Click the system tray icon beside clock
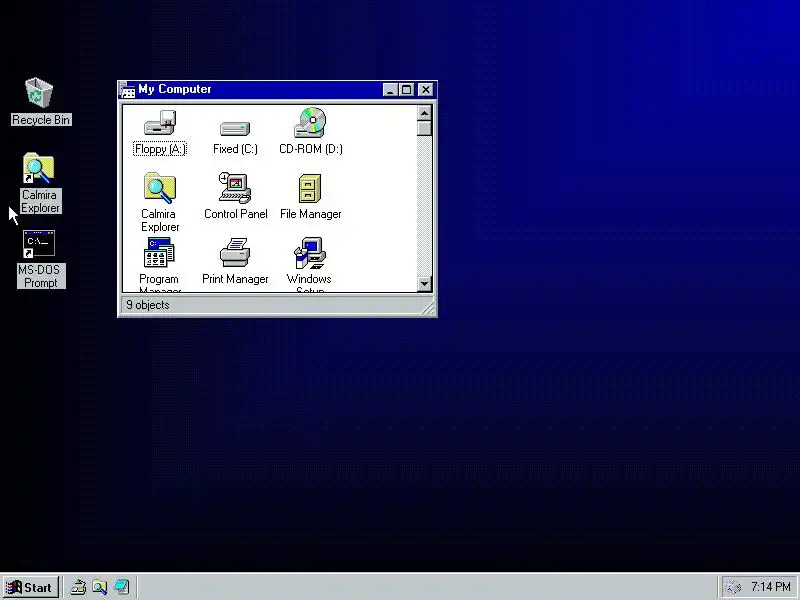The width and height of the screenshot is (800, 600). tap(734, 587)
